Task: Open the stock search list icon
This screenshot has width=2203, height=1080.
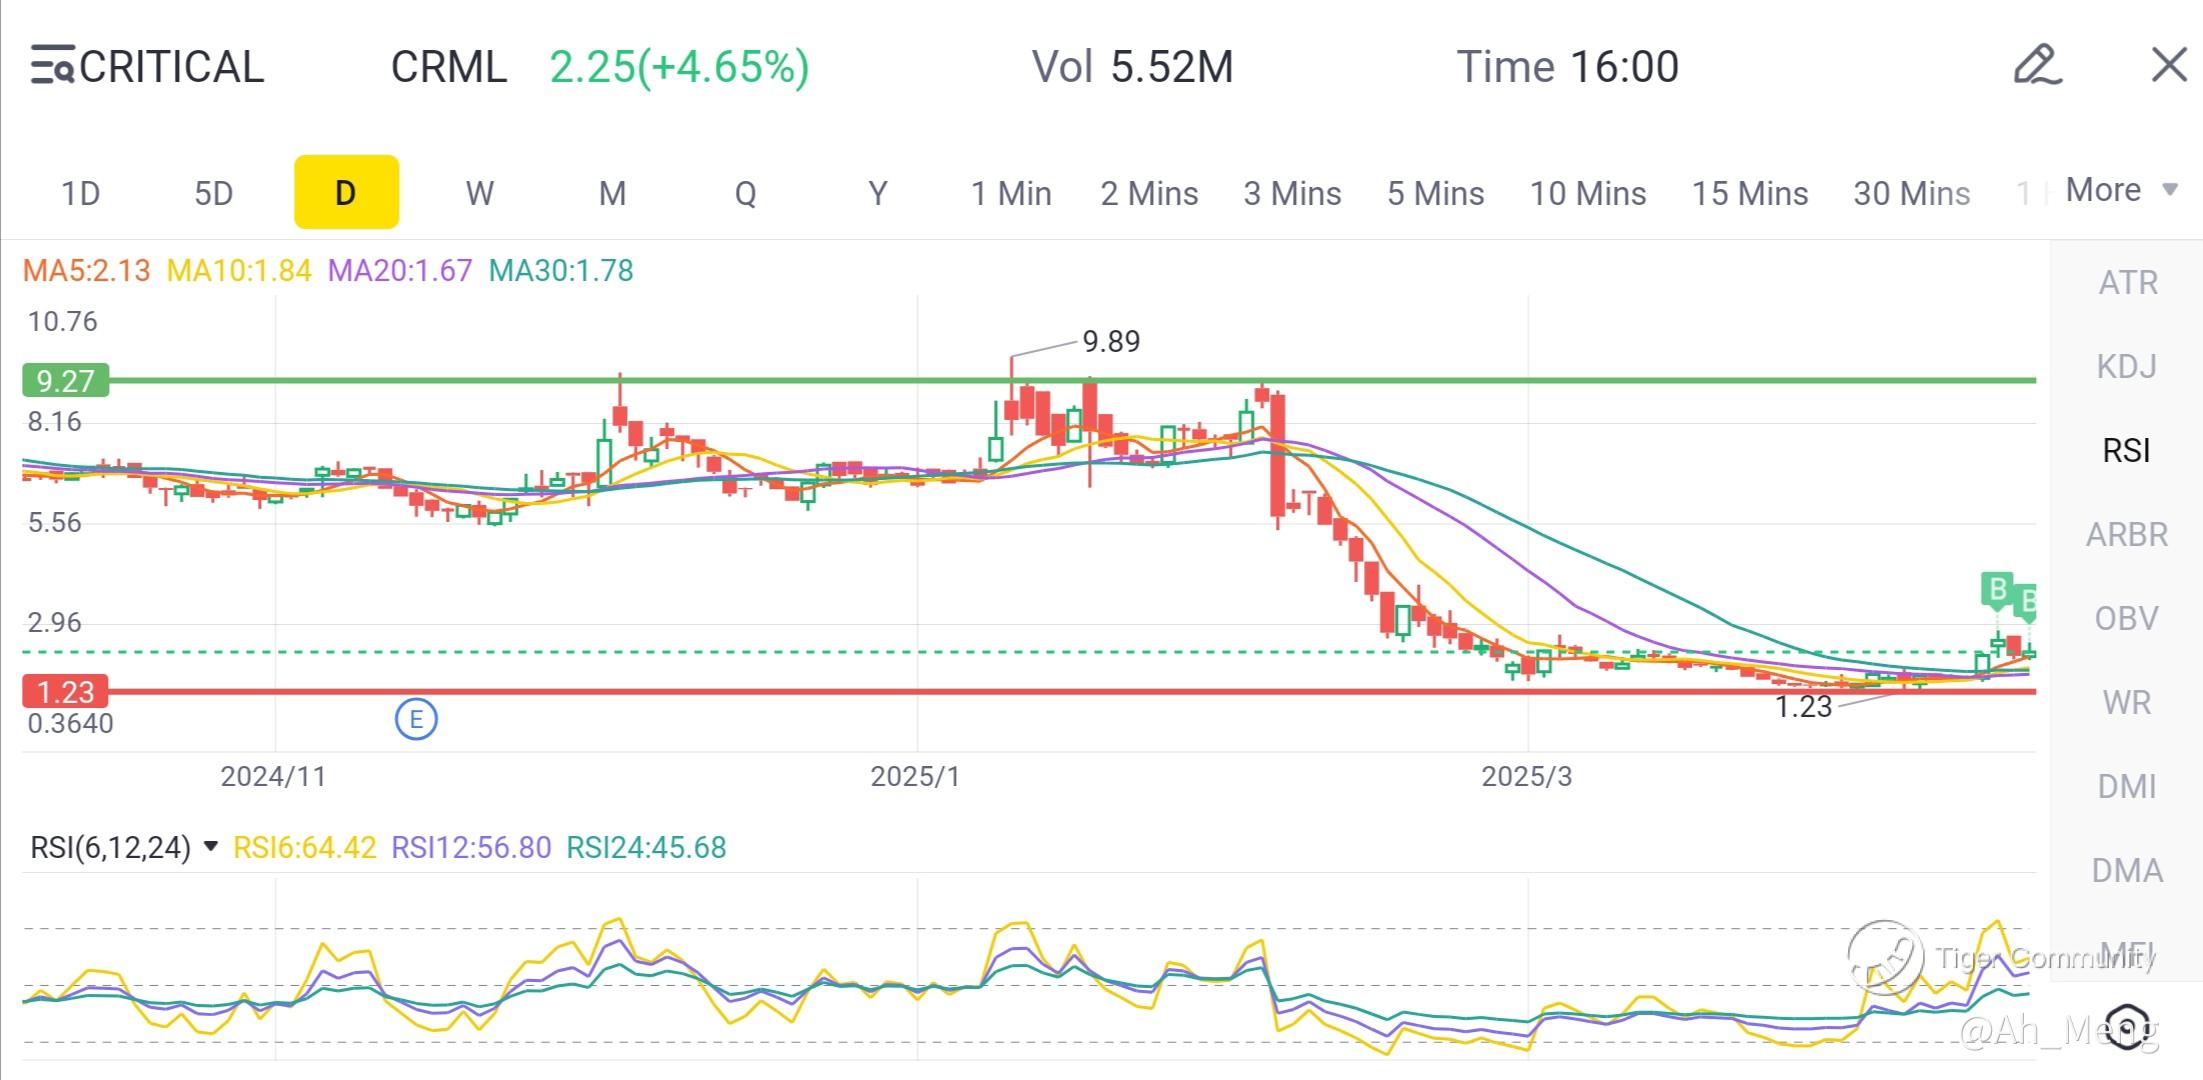Action: (52, 66)
